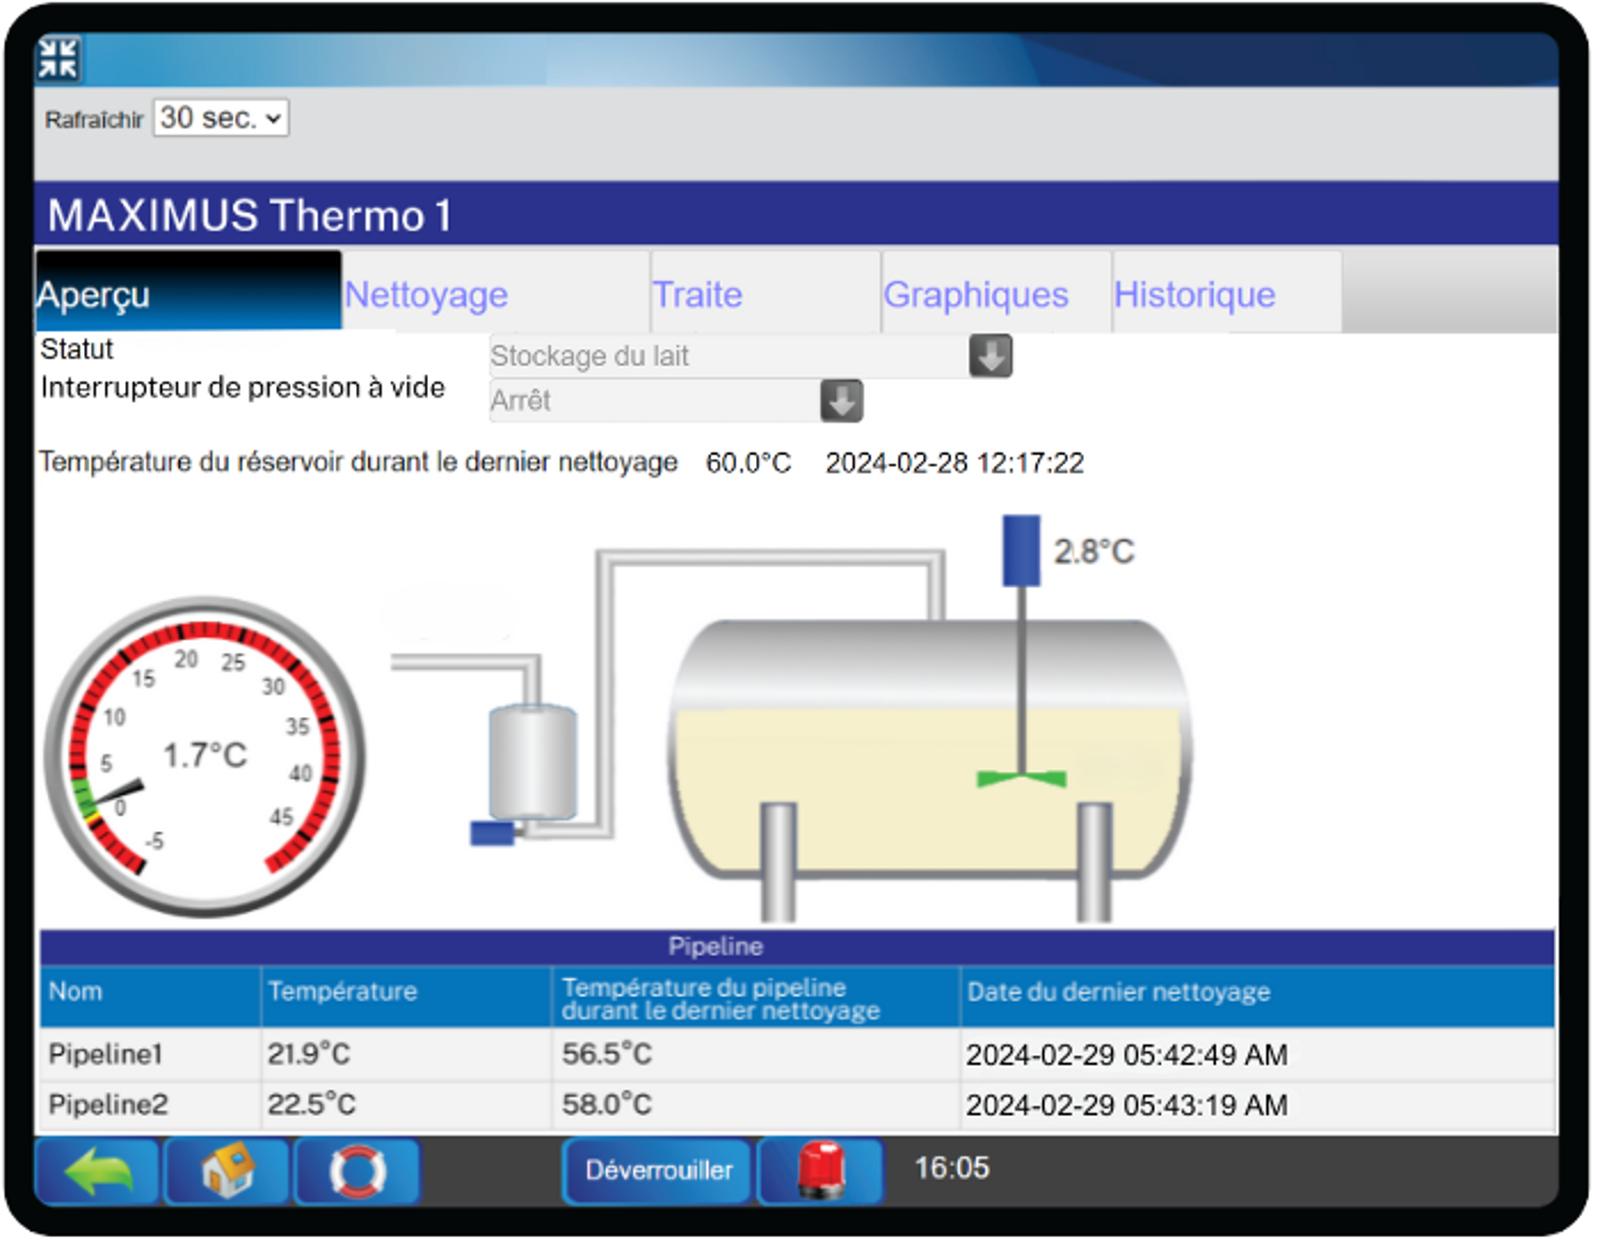Select the Pipeline2 row name
Viewport: 1600px width, 1241px height.
108,1105
